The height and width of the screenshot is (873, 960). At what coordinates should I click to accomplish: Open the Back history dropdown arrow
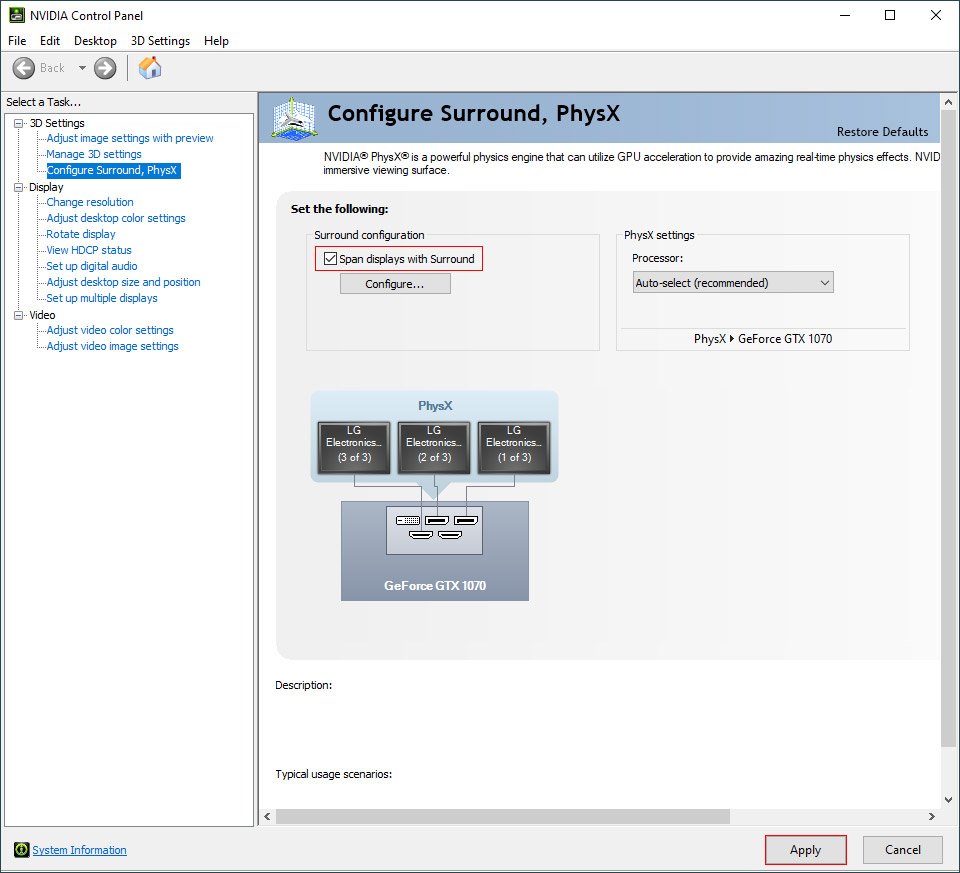(82, 68)
